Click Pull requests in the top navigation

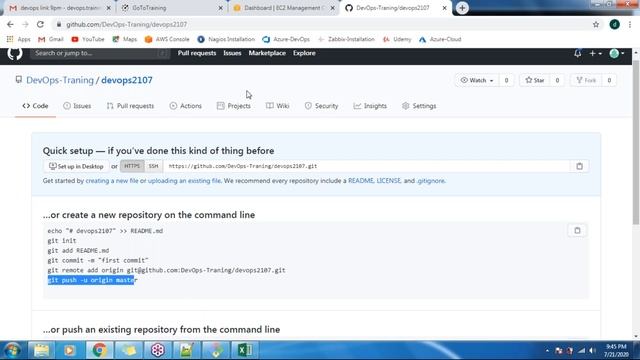[x=197, y=53]
